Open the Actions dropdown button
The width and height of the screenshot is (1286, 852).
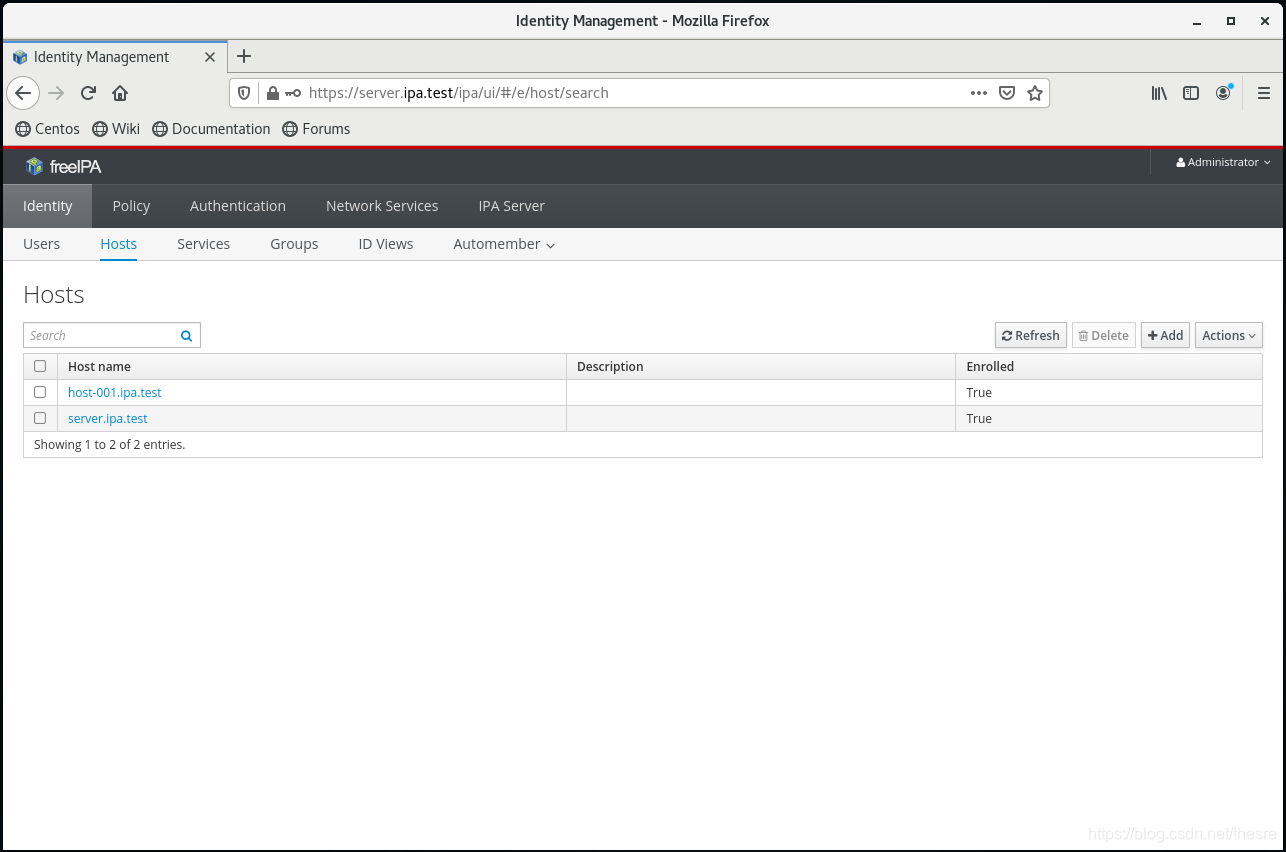[x=1229, y=336]
